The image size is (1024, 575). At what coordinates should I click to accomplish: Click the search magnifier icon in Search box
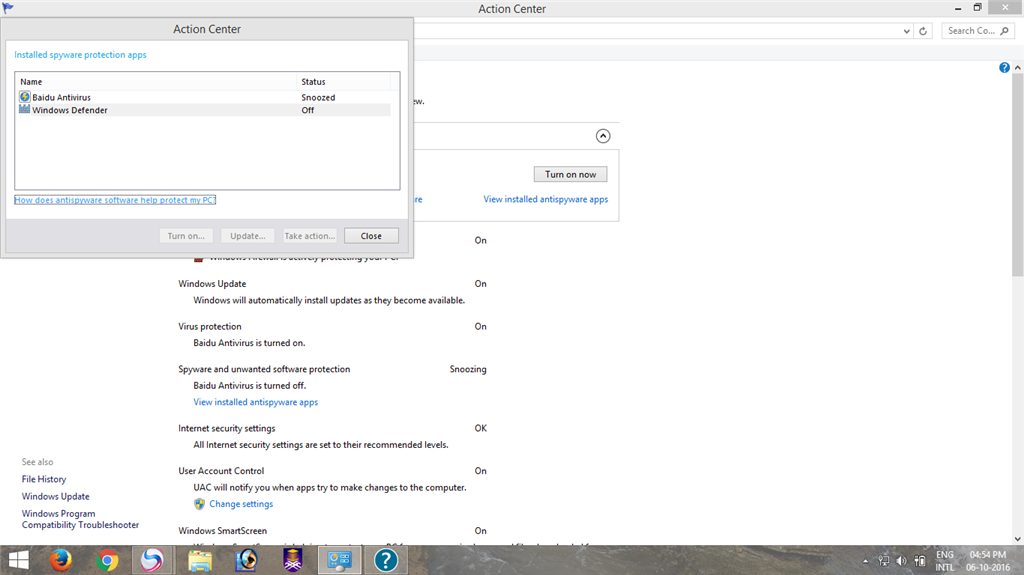coord(1004,31)
